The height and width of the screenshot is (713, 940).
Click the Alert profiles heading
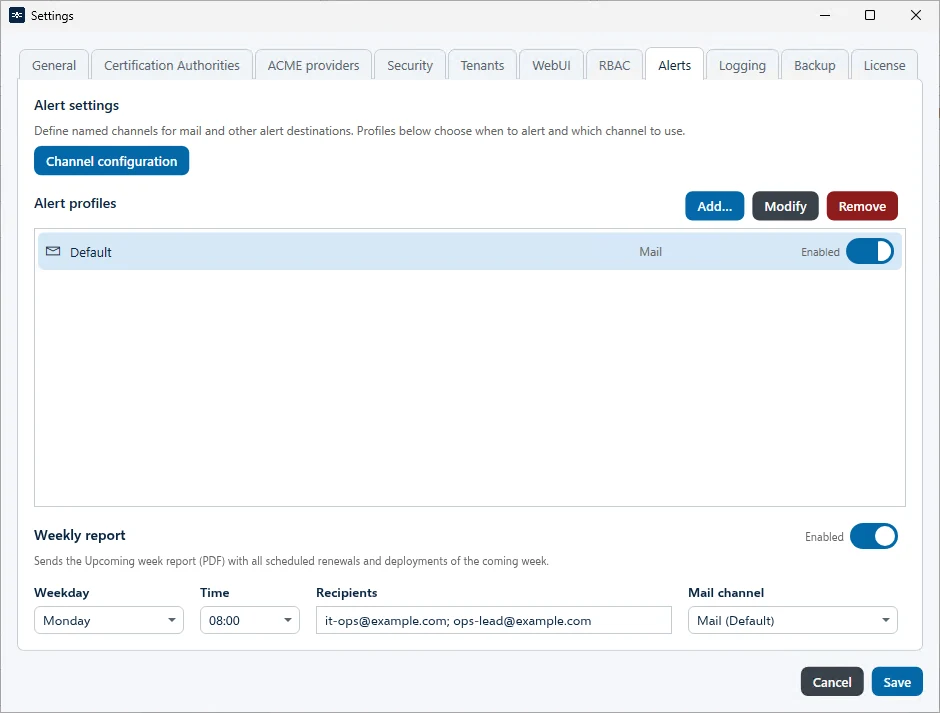point(75,203)
